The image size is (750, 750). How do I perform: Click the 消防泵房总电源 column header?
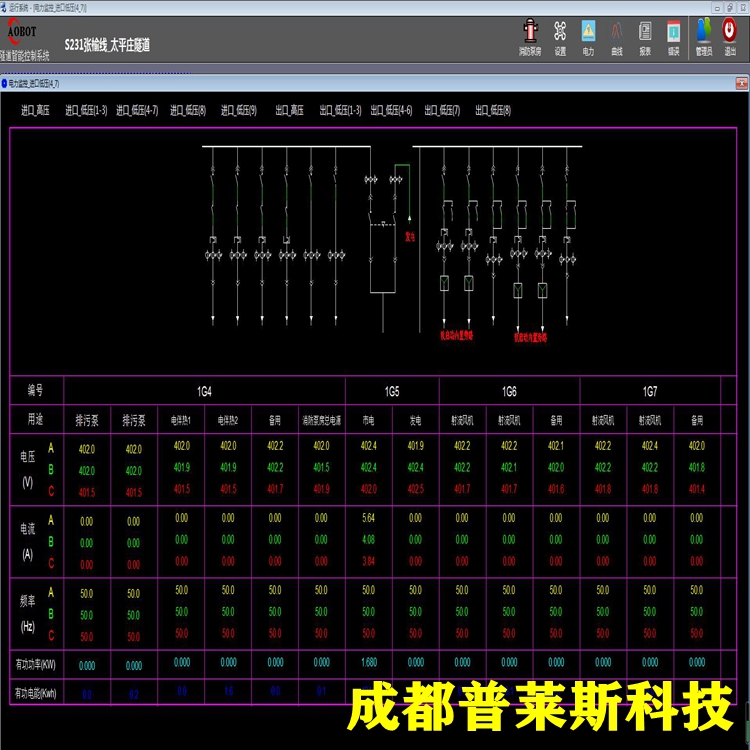[x=321, y=420]
